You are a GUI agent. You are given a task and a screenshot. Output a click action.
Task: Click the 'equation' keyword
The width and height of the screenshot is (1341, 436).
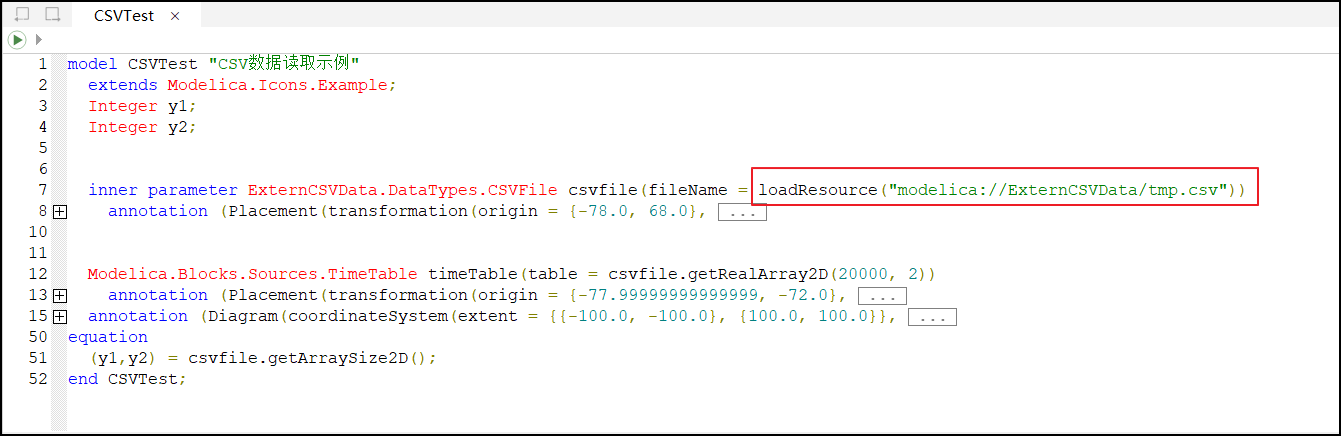[x=107, y=337]
